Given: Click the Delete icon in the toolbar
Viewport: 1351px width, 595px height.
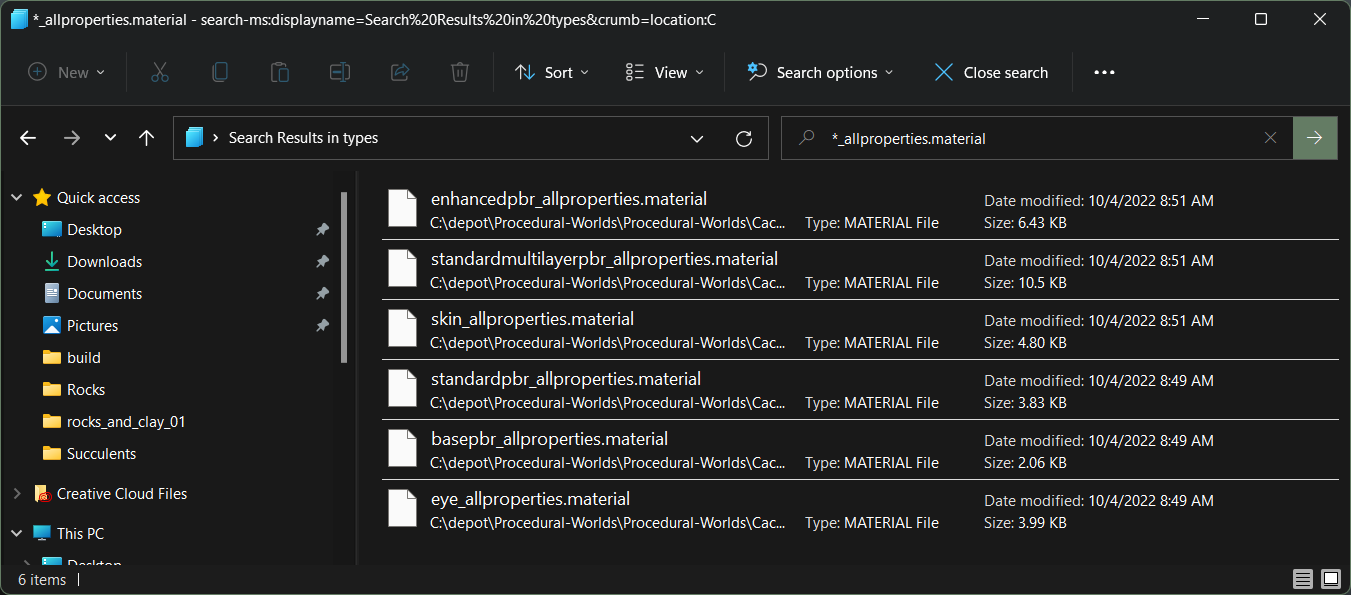Looking at the screenshot, I should 459,71.
